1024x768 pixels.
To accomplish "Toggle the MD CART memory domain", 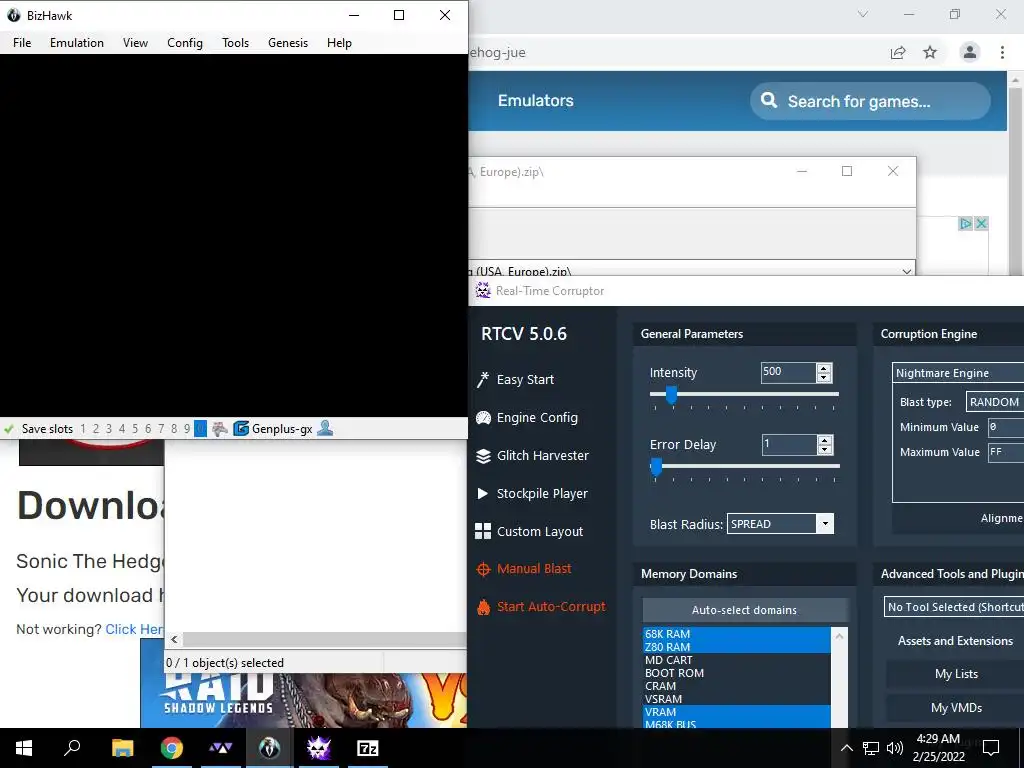I will click(x=737, y=660).
